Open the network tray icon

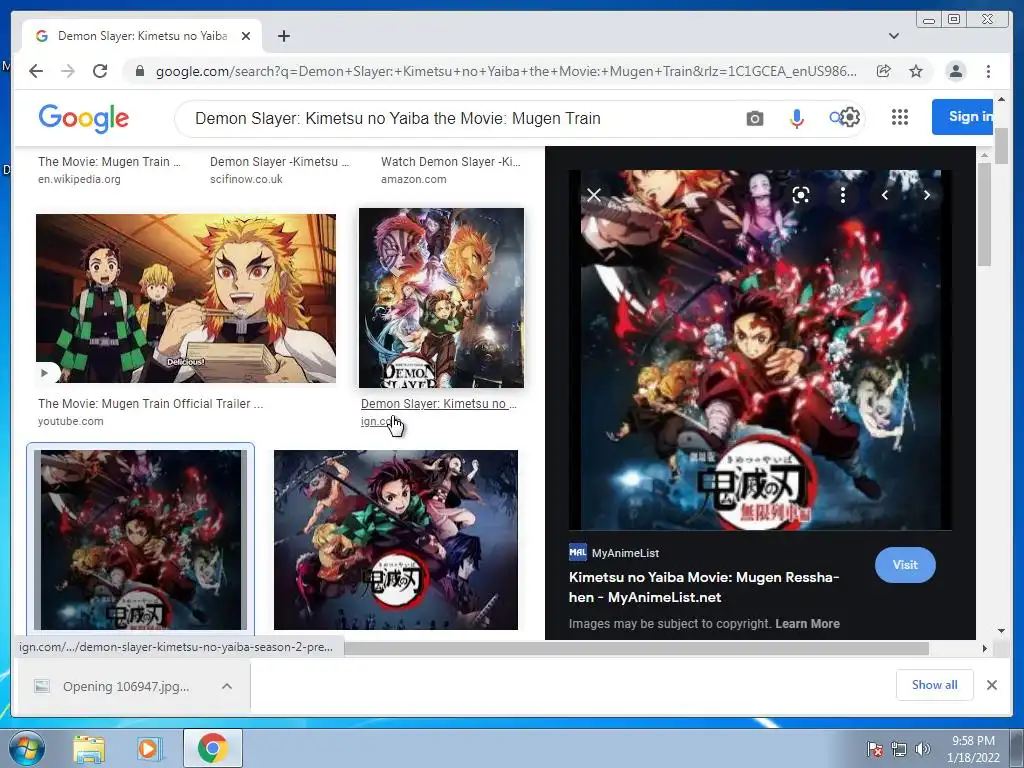coord(898,749)
